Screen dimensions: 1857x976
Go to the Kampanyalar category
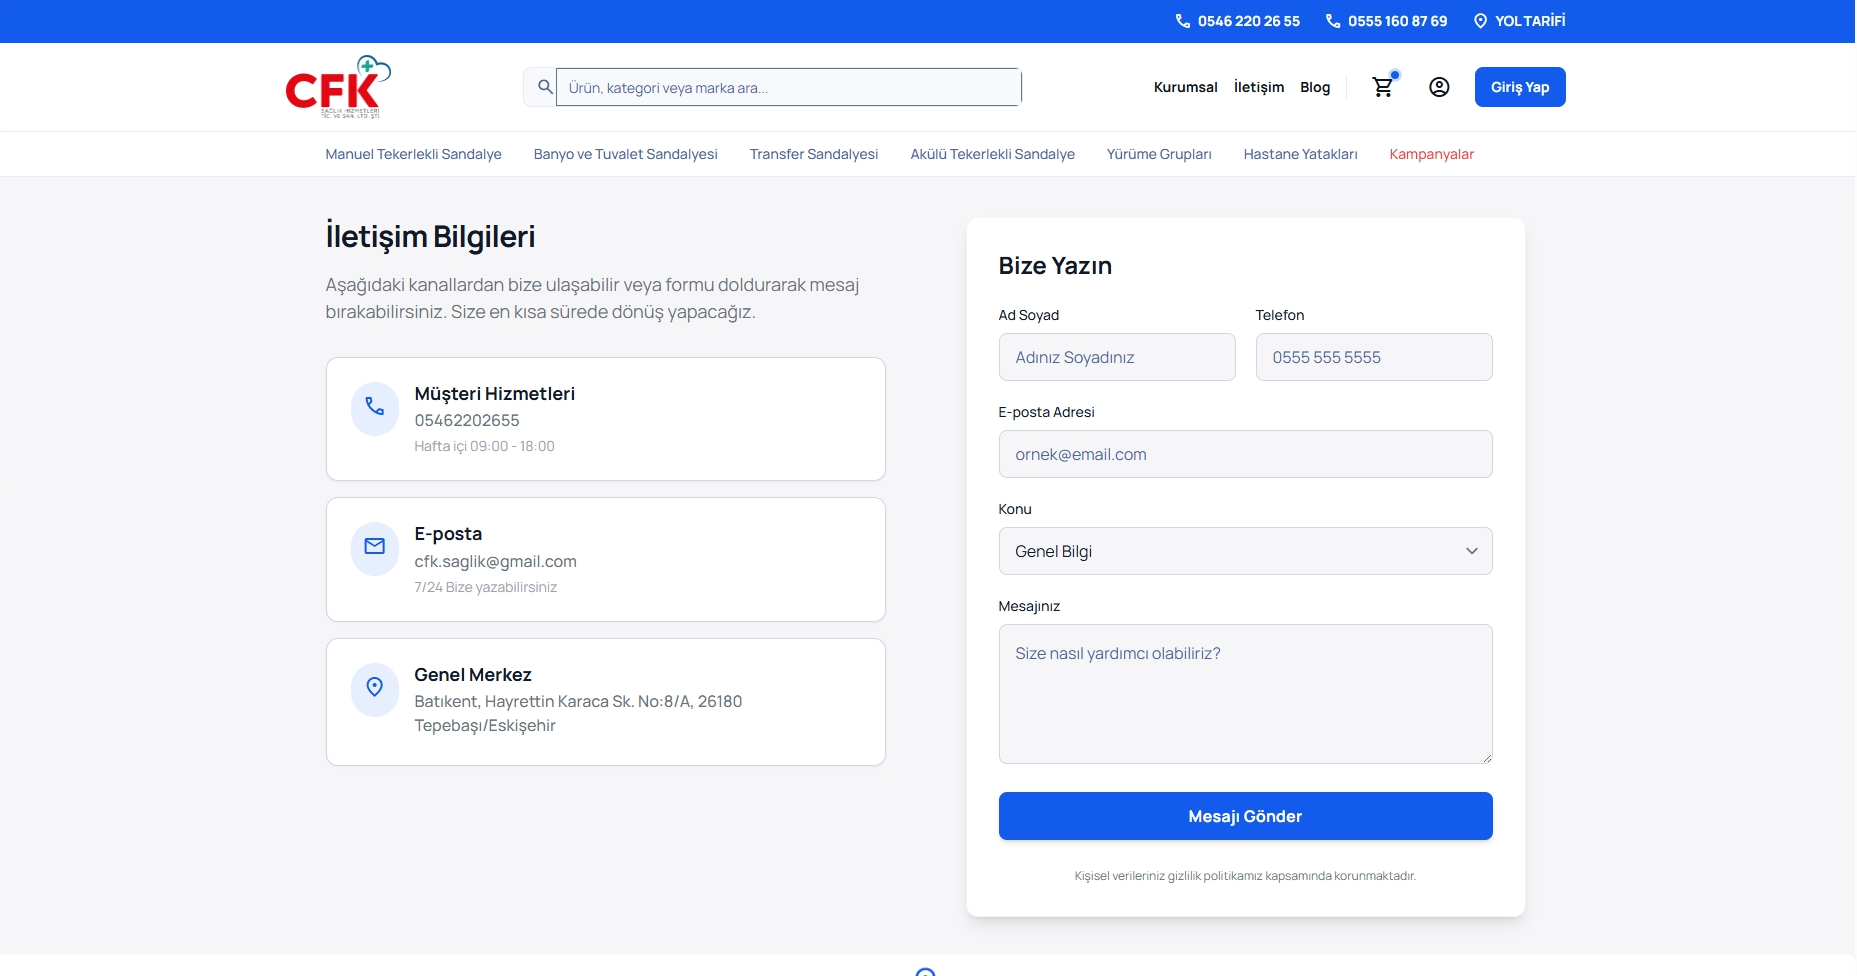click(1430, 154)
